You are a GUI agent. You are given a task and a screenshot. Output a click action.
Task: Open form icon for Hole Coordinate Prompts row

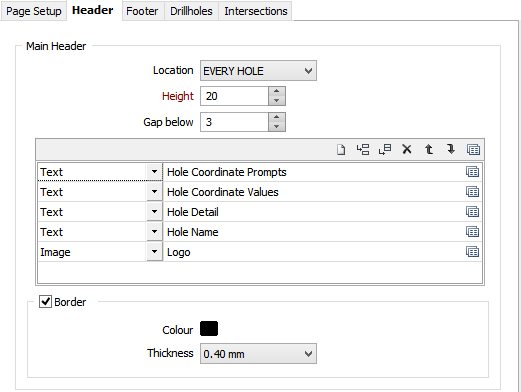(x=472, y=172)
